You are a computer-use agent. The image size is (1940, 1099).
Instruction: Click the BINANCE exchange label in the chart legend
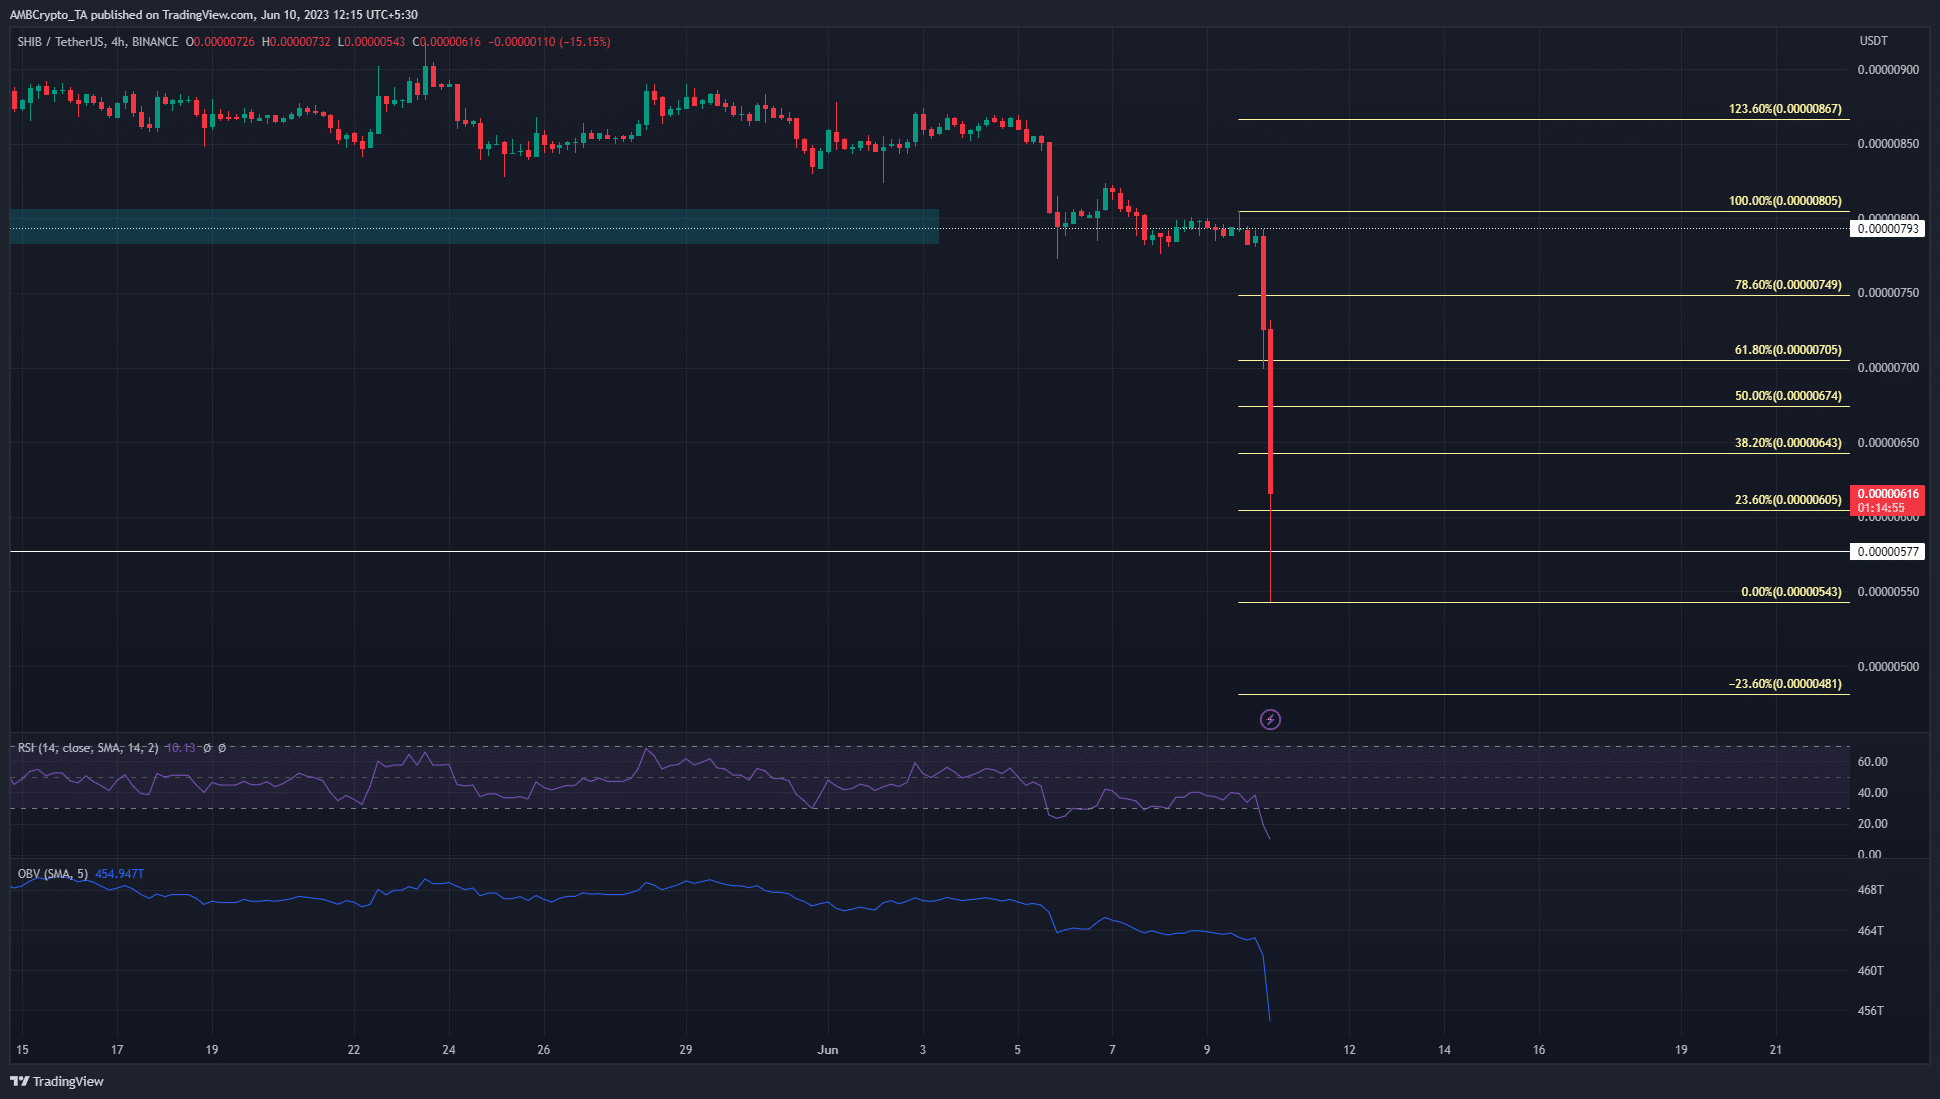click(x=155, y=42)
